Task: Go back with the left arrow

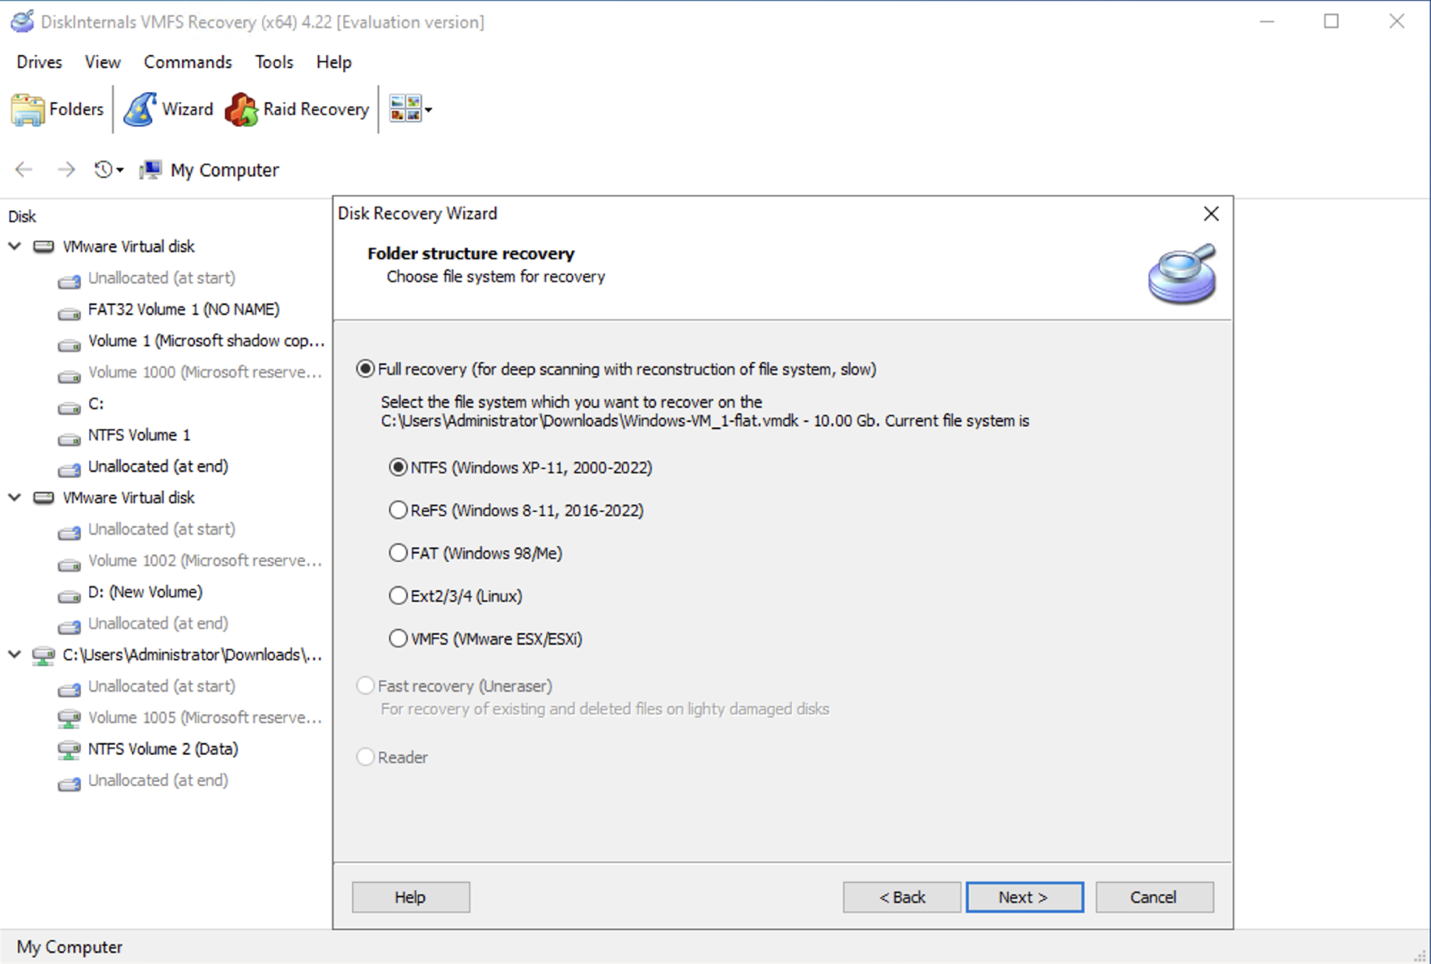Action: tap(24, 170)
